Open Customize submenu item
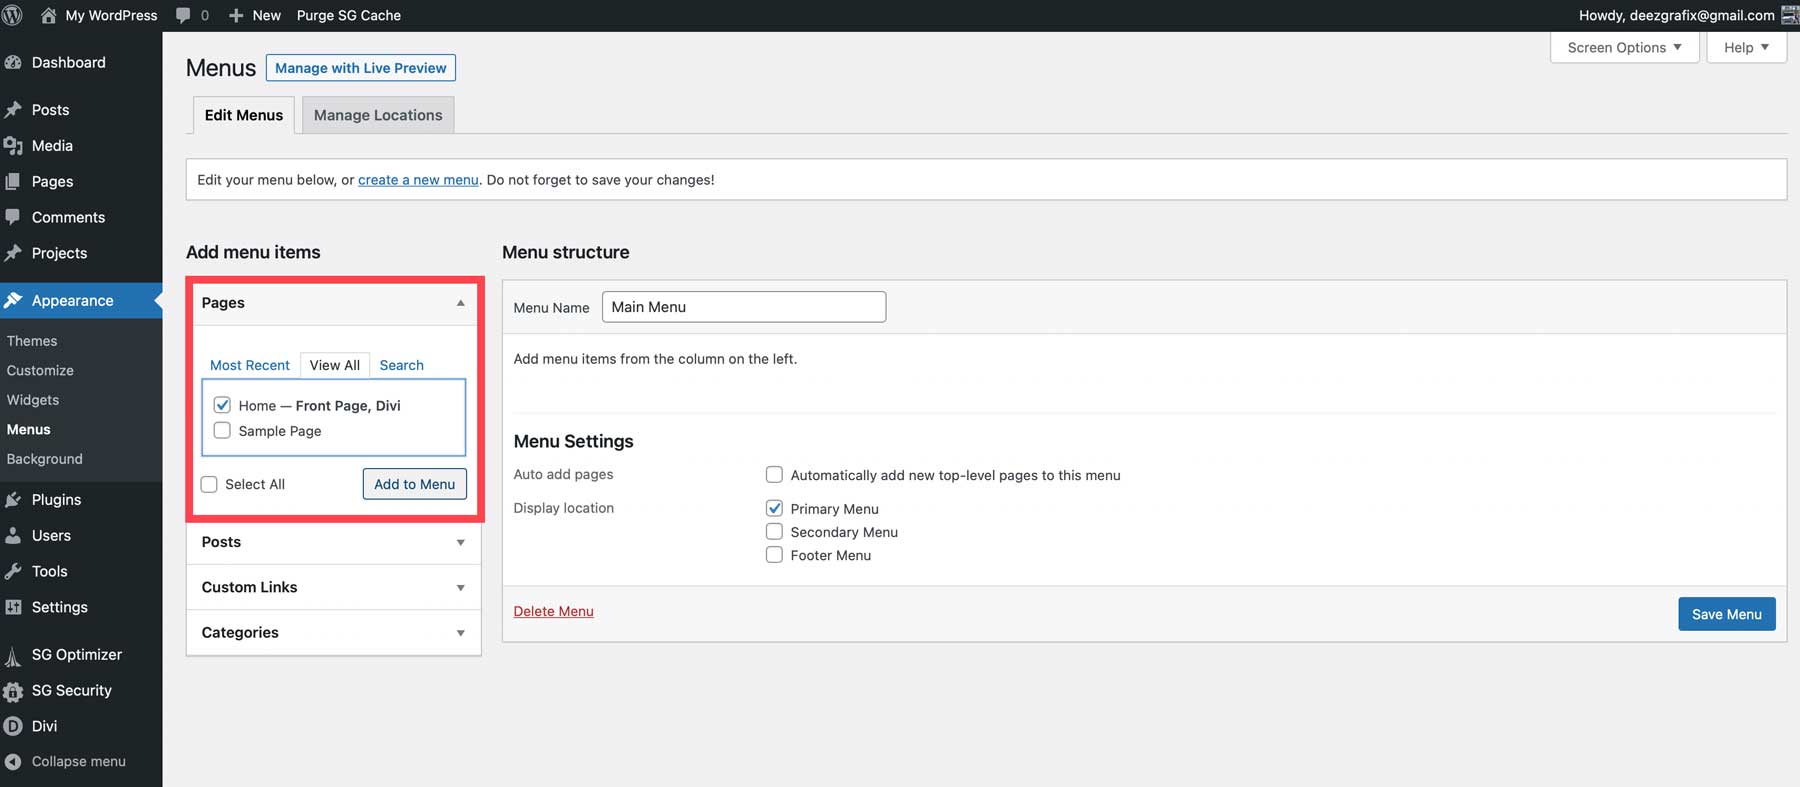This screenshot has height=787, width=1800. coord(40,370)
